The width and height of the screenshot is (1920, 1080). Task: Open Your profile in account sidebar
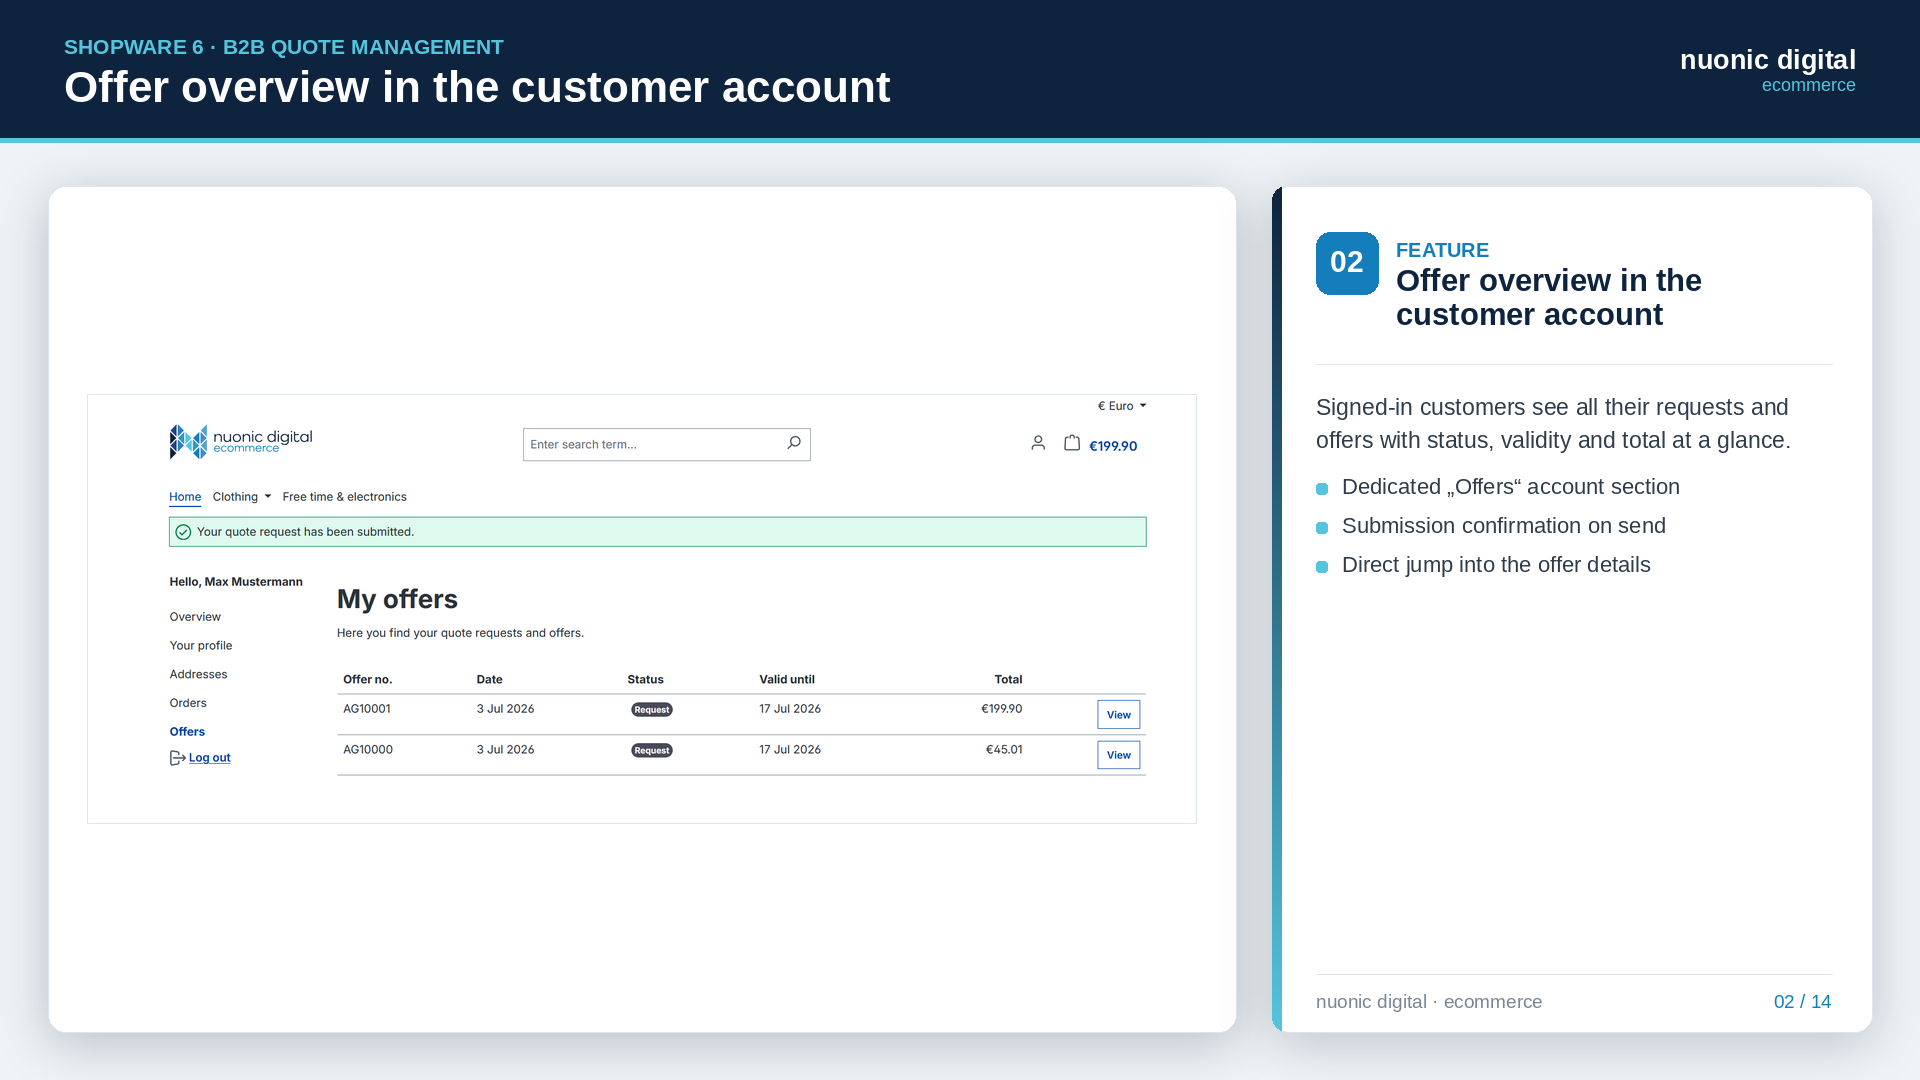pyautogui.click(x=201, y=646)
